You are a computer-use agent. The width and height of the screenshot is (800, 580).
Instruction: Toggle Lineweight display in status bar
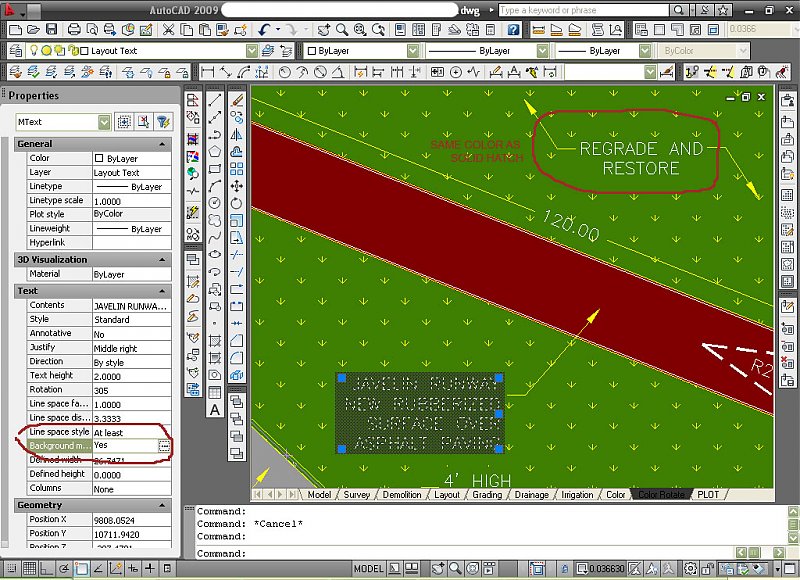pos(150,568)
